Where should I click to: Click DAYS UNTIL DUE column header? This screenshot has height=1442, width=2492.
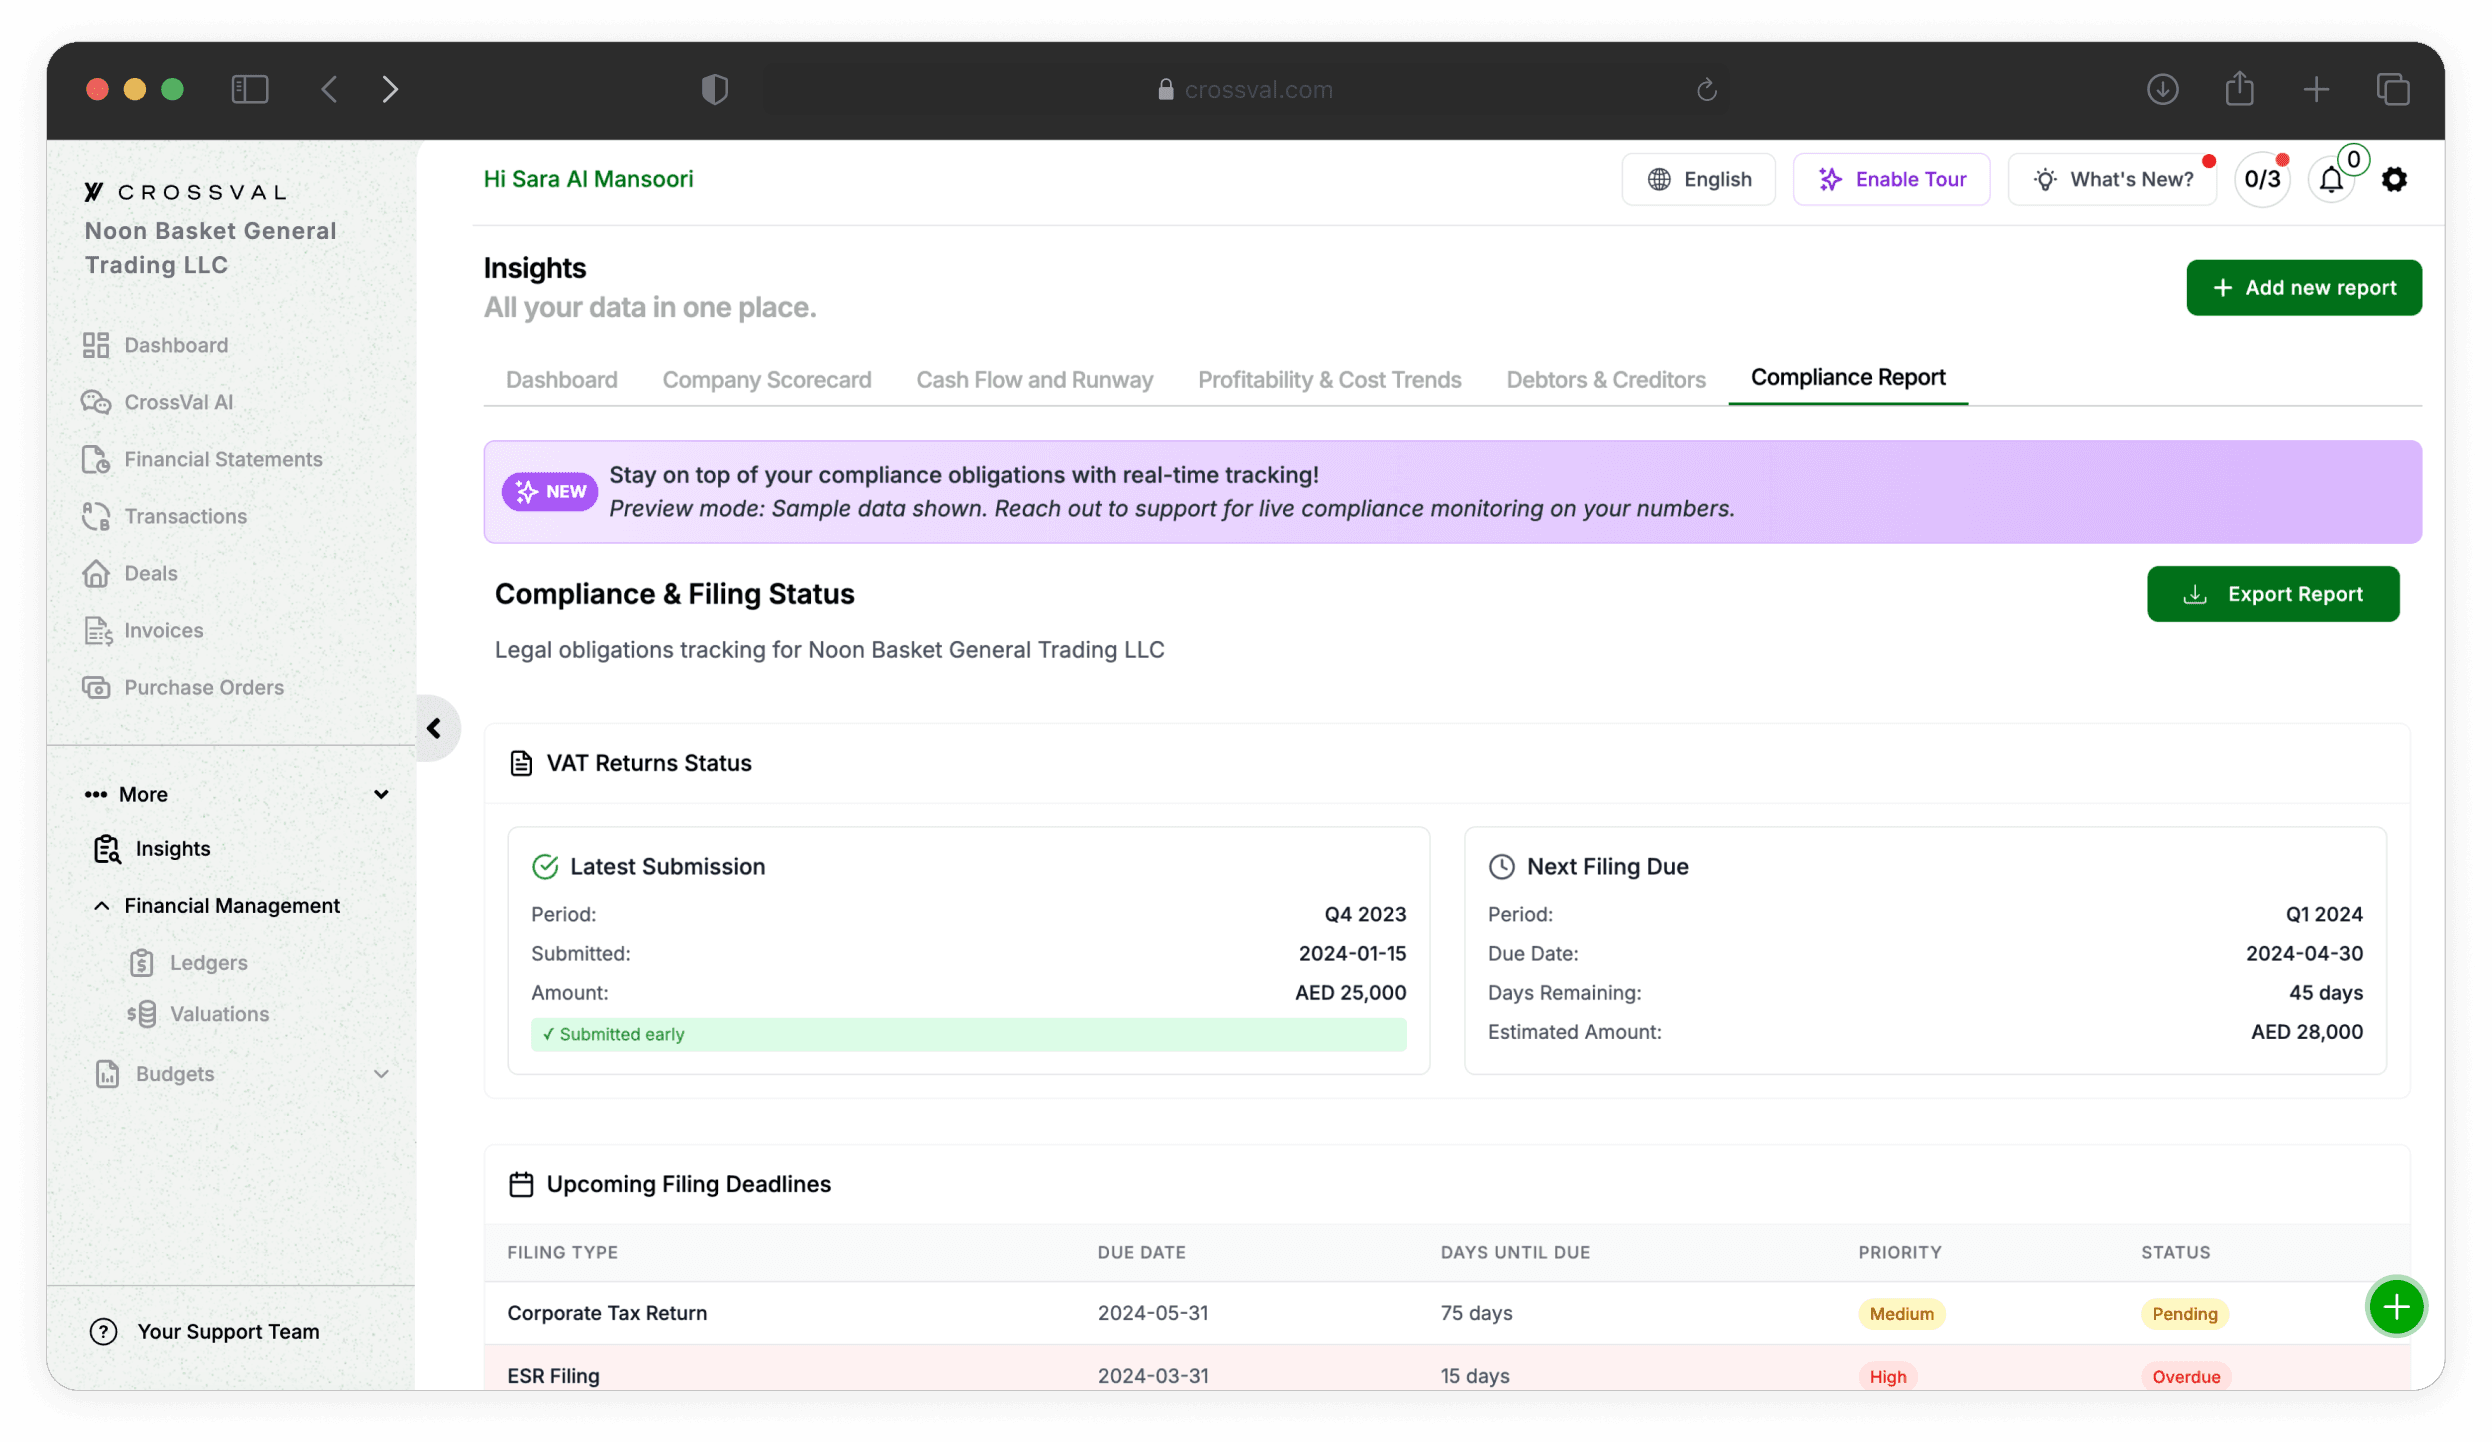(1514, 1252)
